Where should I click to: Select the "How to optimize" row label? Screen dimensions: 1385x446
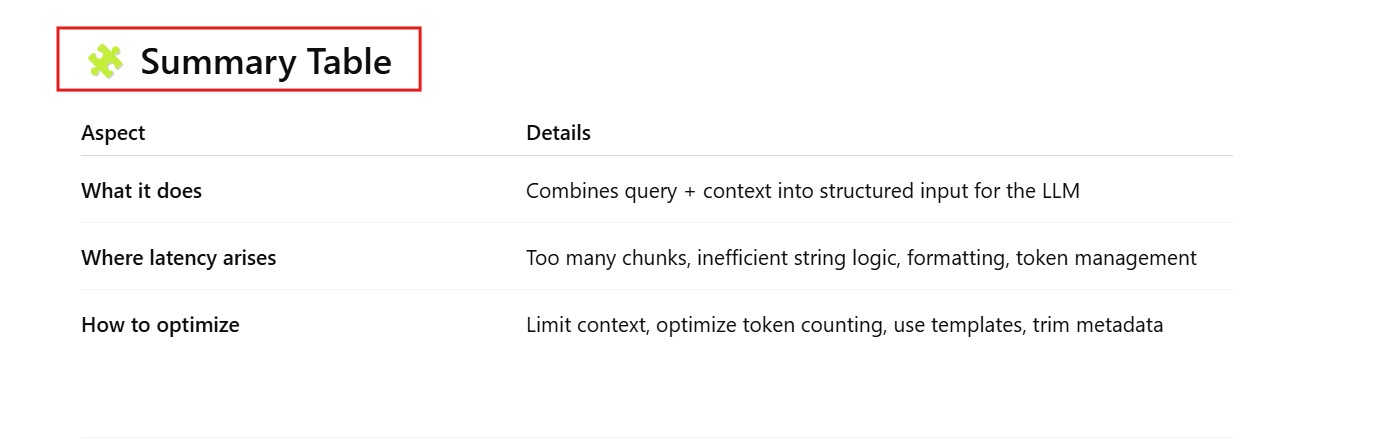coord(160,325)
